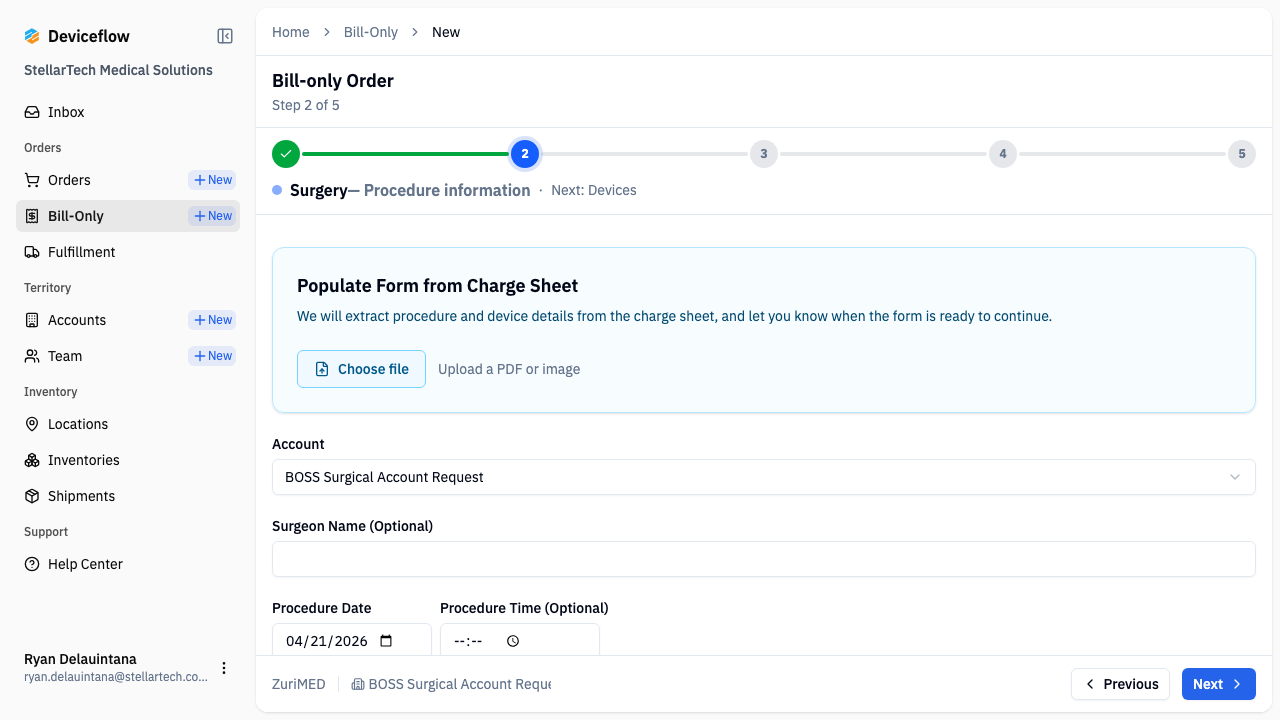Click Choose file to upload charge sheet
The width and height of the screenshot is (1280, 720).
click(361, 369)
